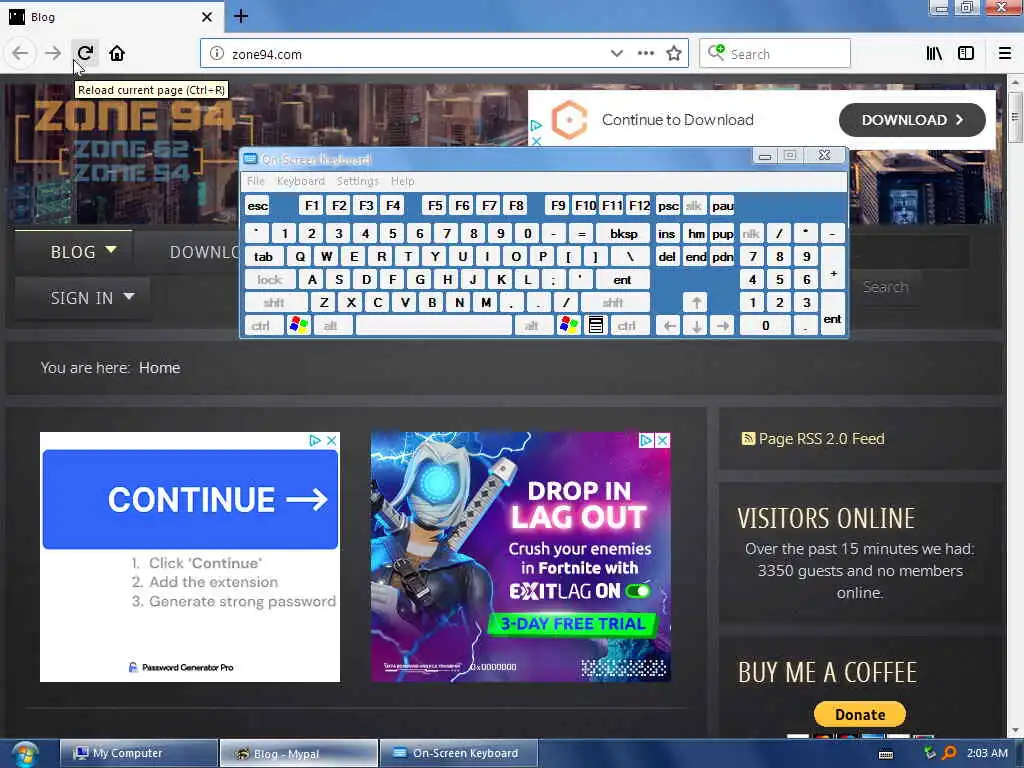Toggle the left shft key on keyboard
This screenshot has height=768, width=1024.
pos(274,302)
